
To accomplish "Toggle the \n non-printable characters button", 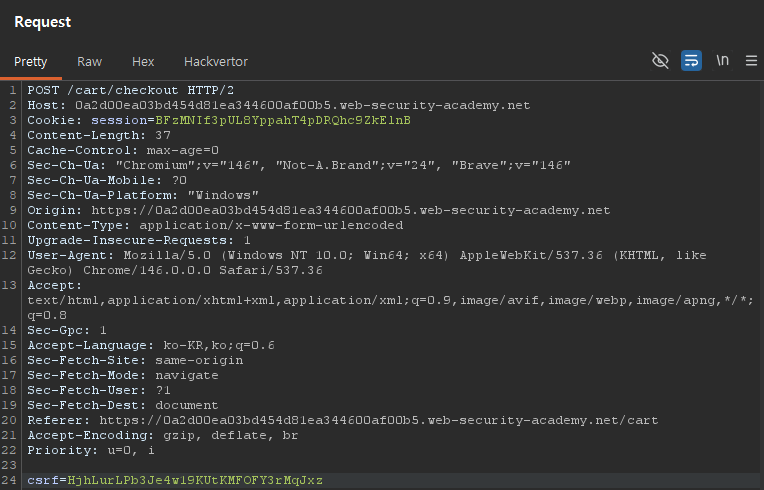I will click(722, 61).
